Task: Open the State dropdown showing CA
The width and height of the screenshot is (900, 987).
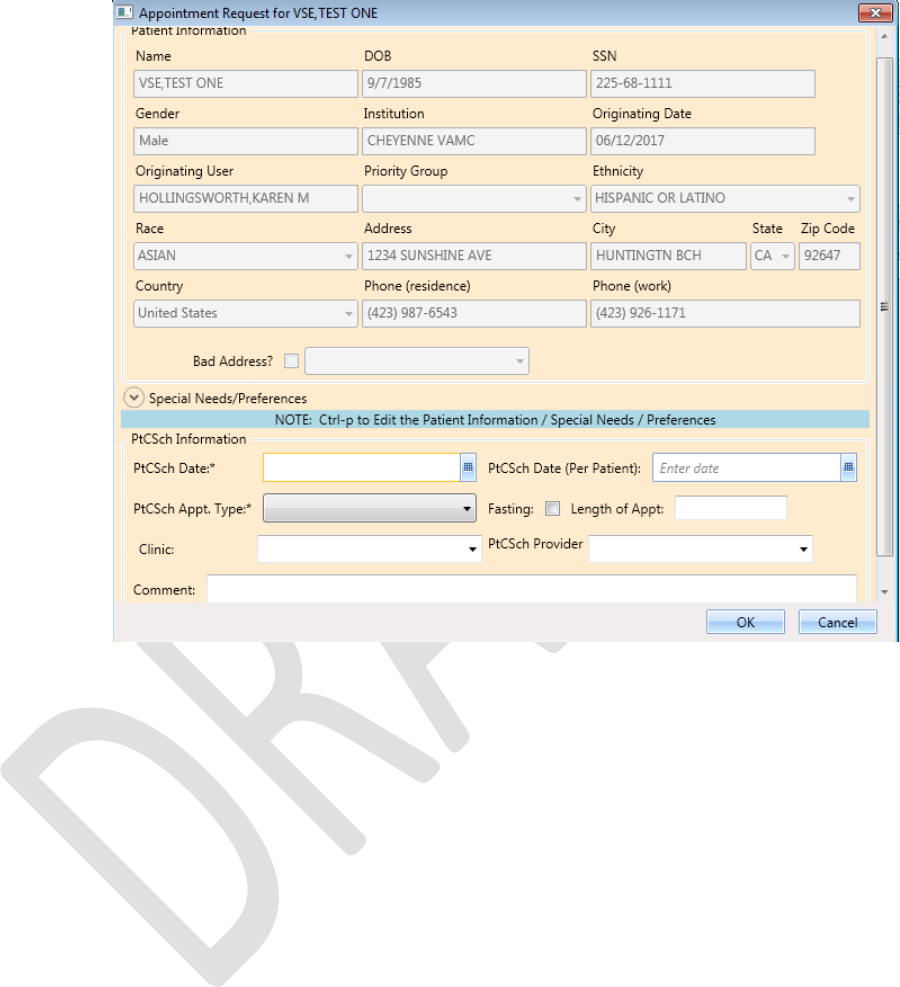Action: 772,256
